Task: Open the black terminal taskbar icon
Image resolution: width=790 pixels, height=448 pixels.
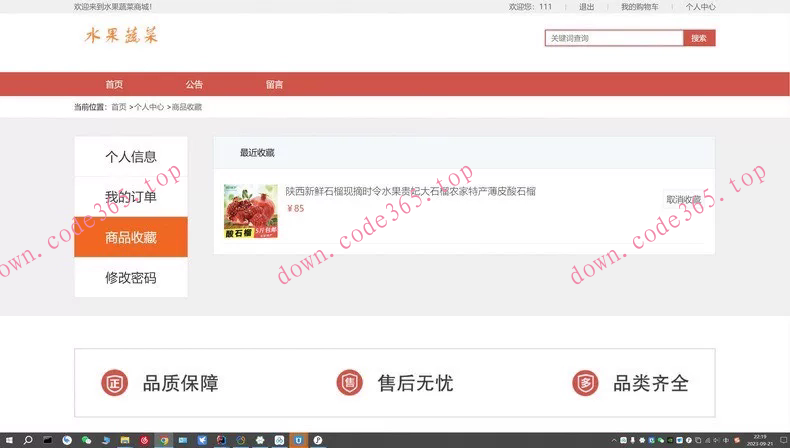Action: (47, 440)
